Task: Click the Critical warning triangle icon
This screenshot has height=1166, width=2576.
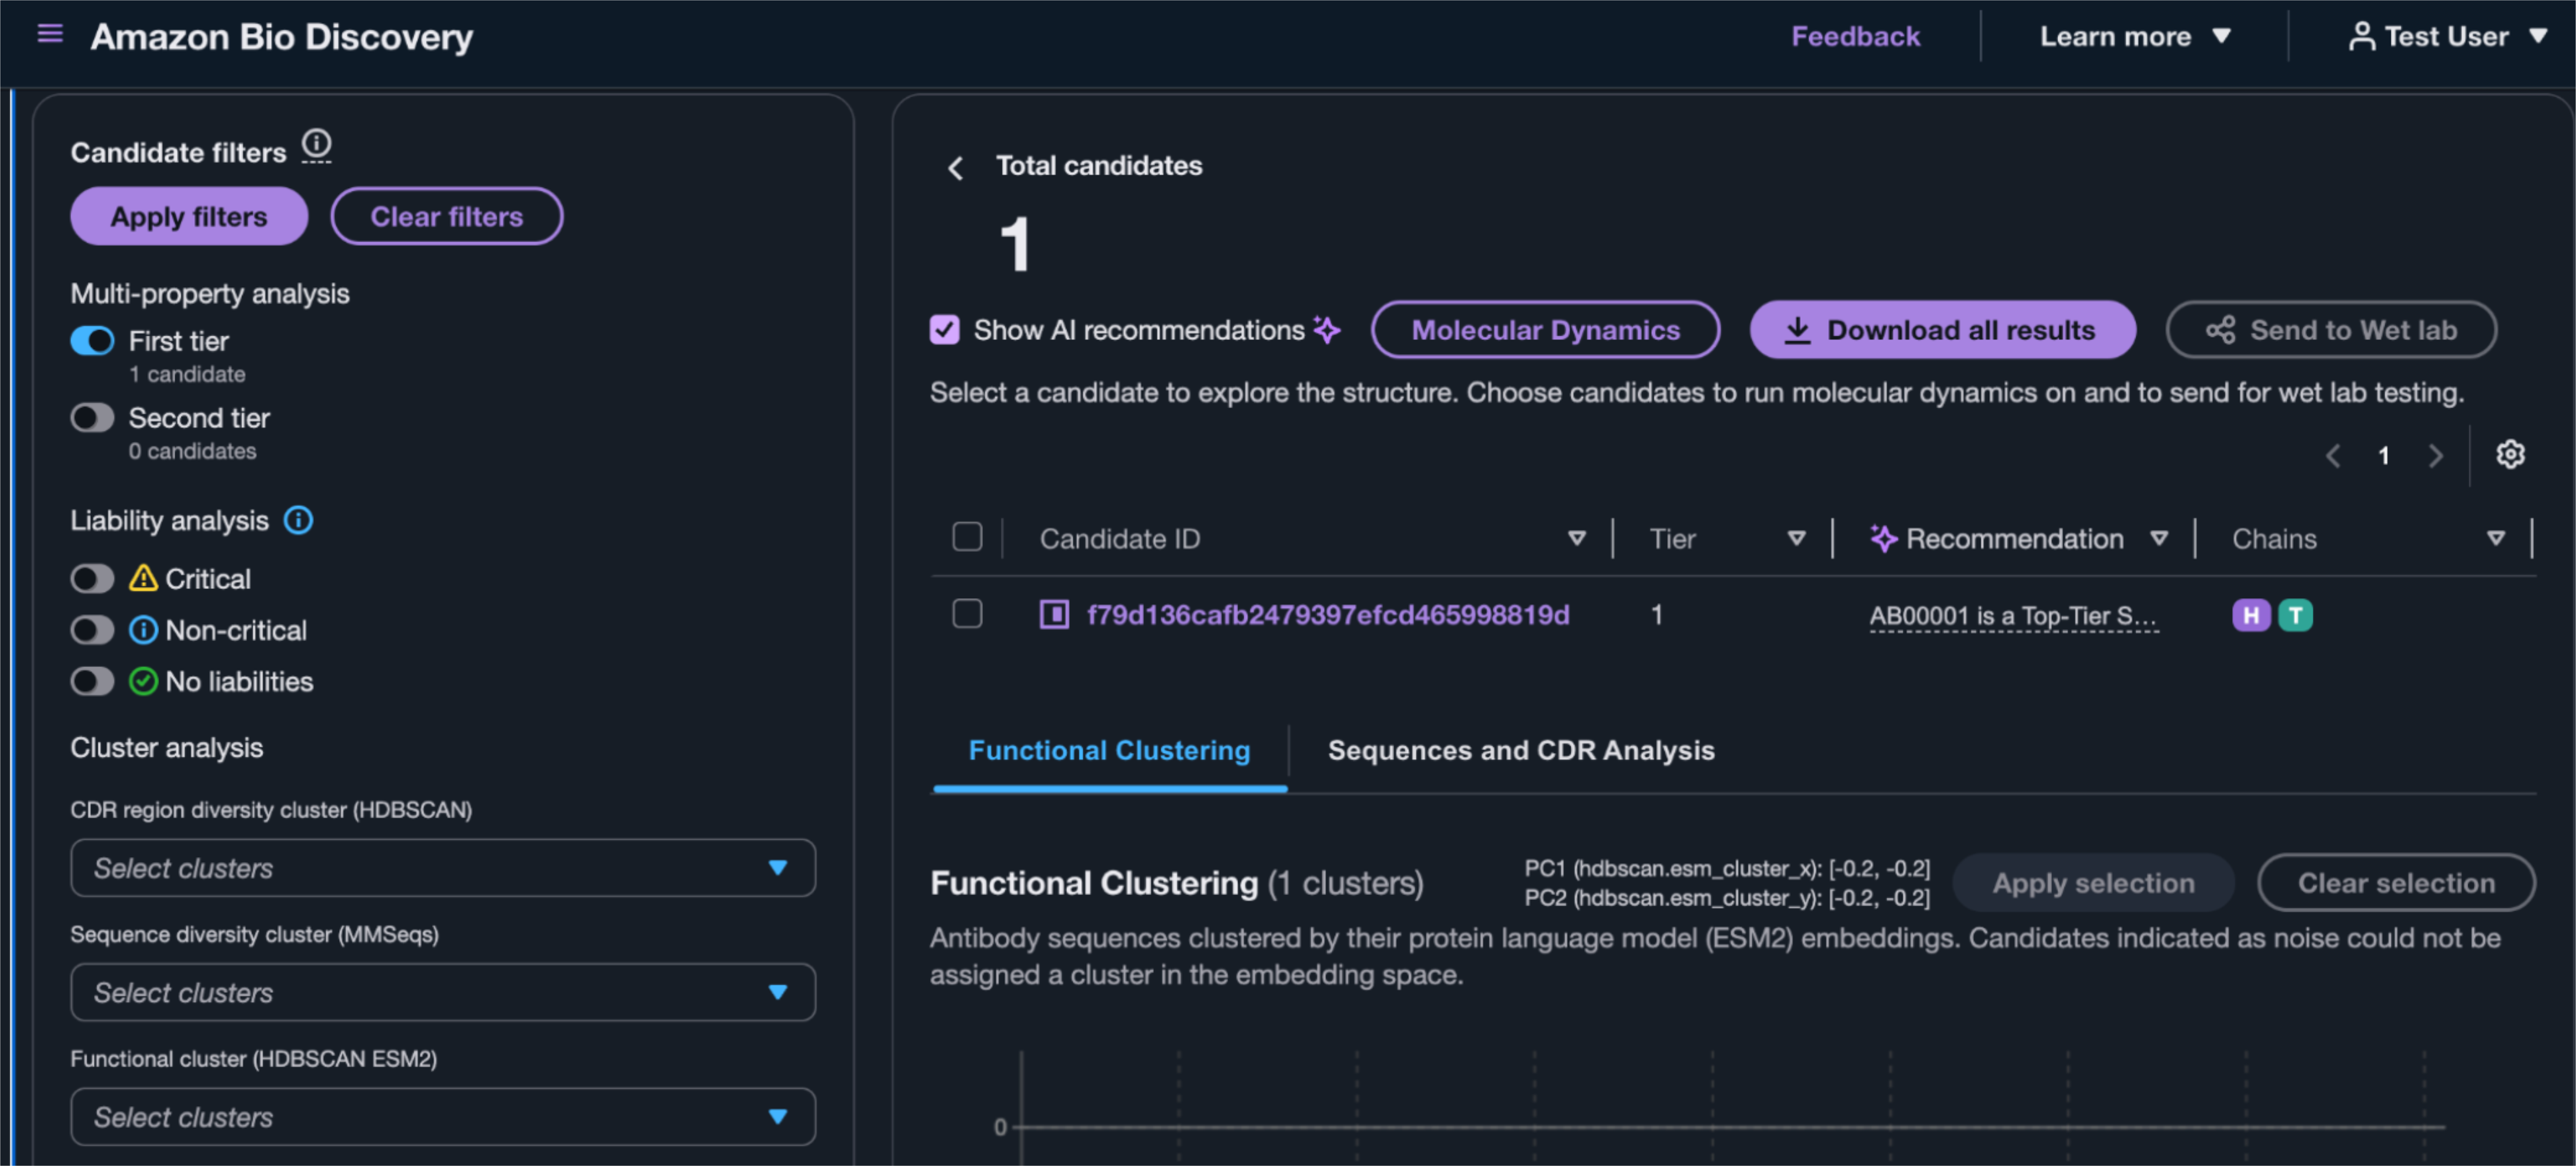Action: [x=143, y=578]
